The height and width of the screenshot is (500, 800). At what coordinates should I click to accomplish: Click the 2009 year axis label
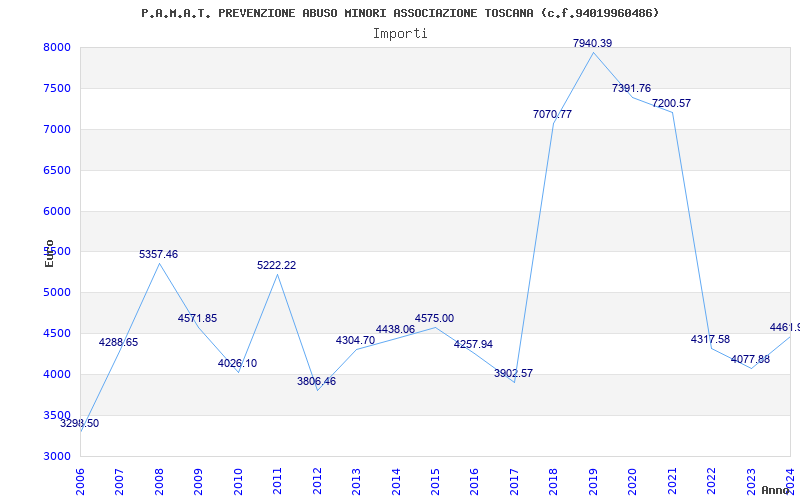click(198, 482)
